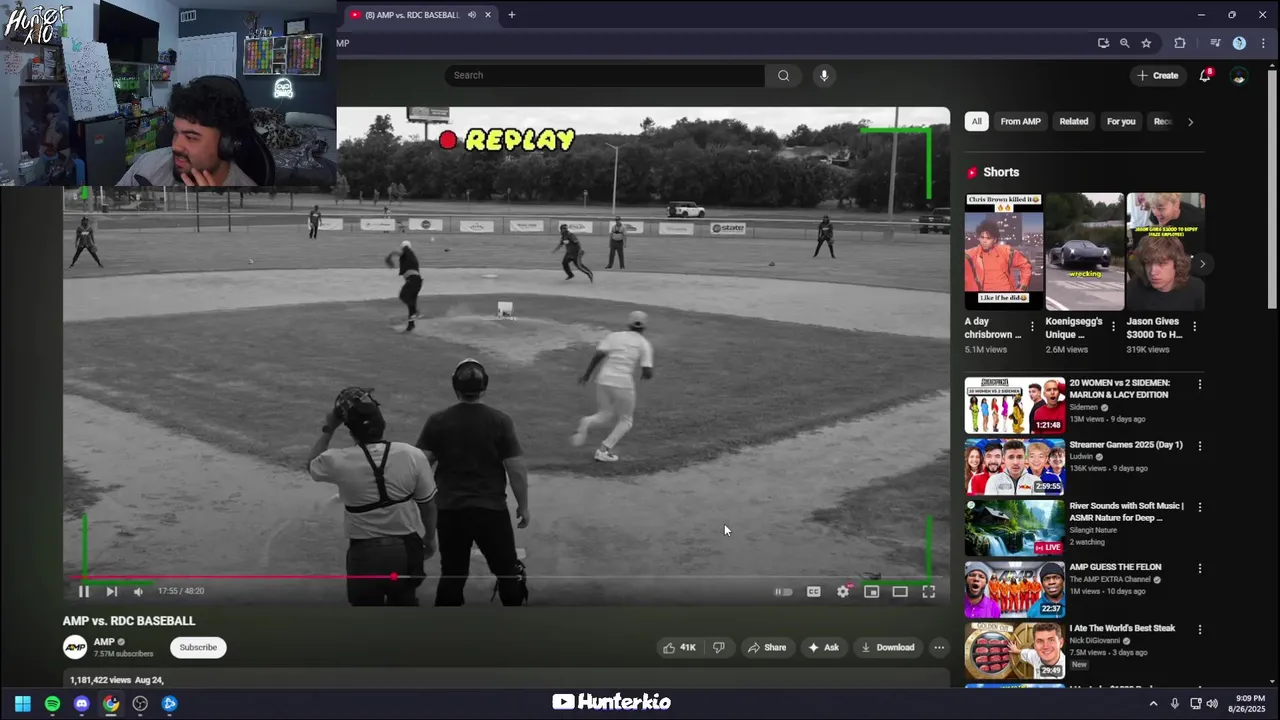The image size is (1280, 720).
Task: Open the AMP channel name link
Action: [x=104, y=642]
